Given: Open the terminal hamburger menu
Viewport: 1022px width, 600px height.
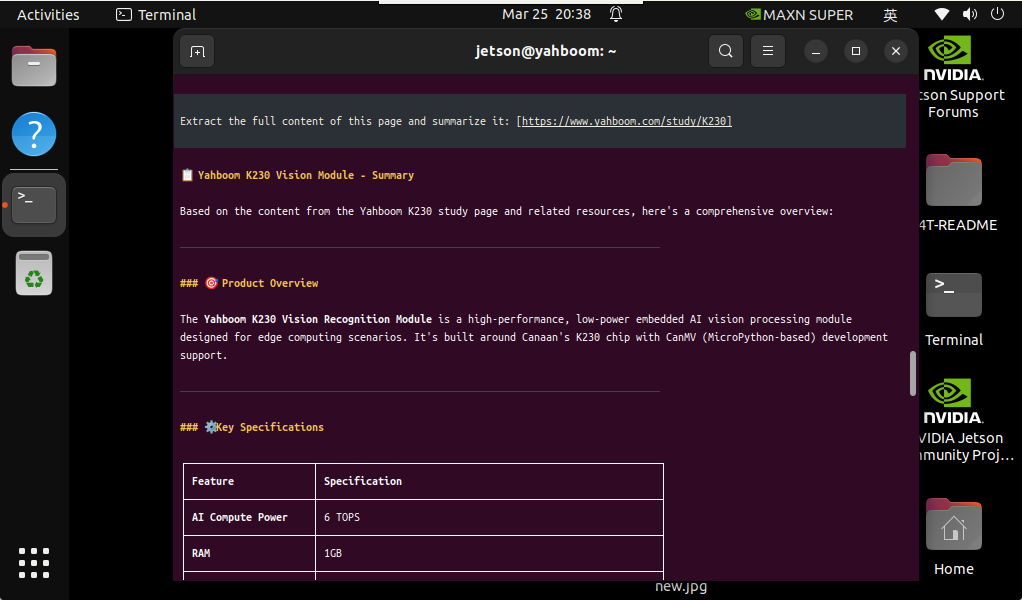Looking at the screenshot, I should [x=768, y=51].
